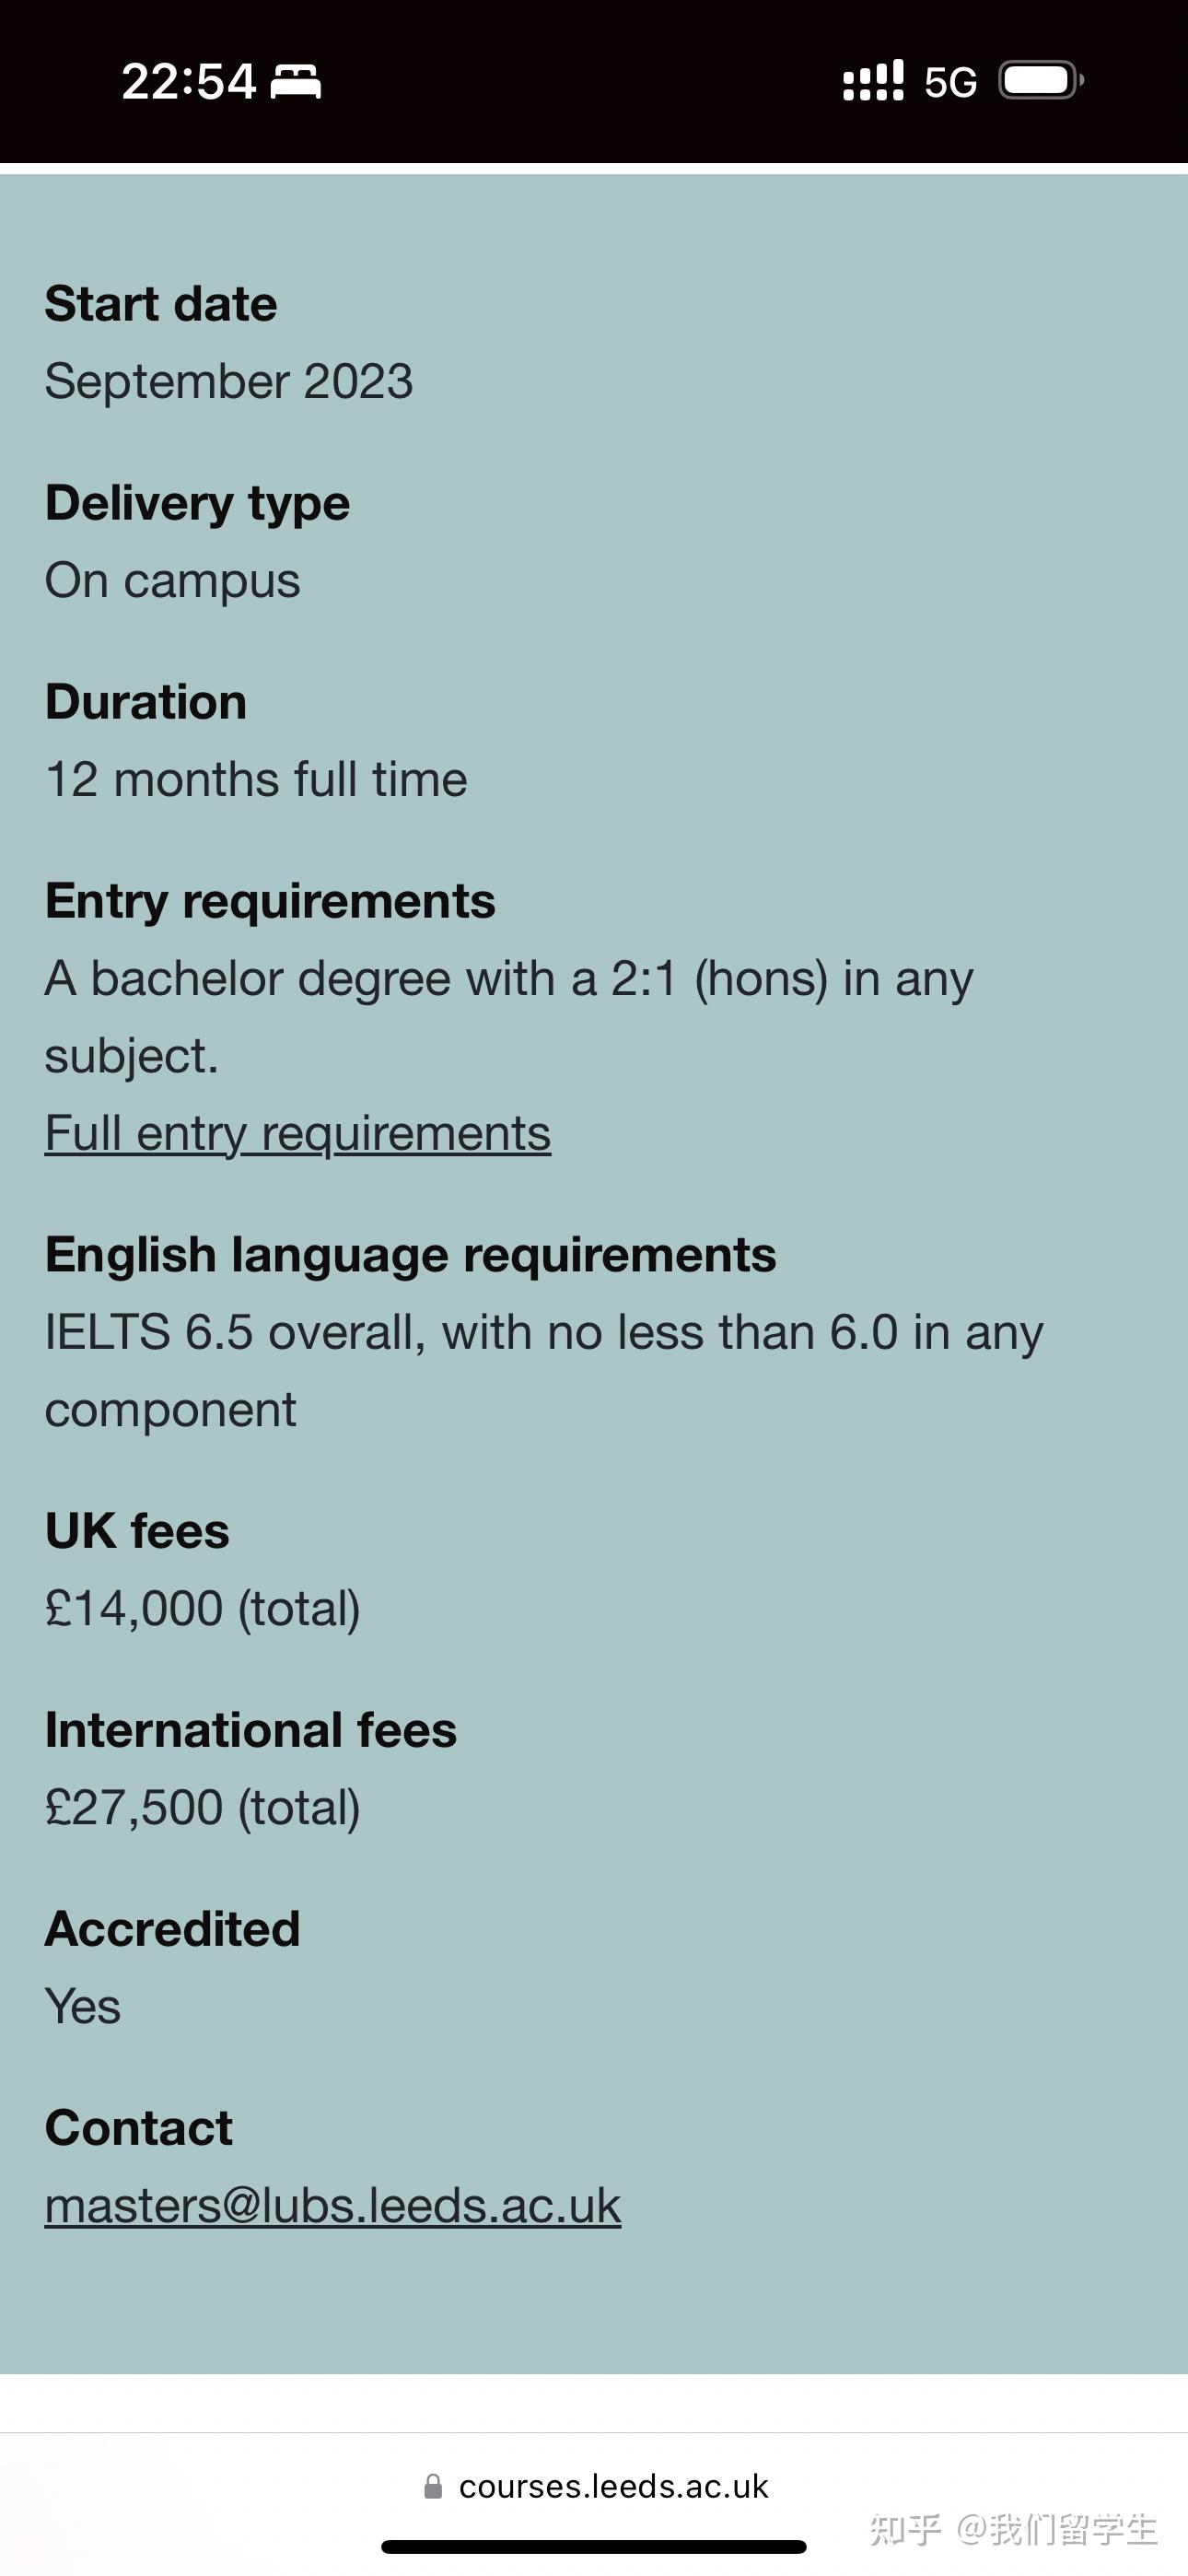Tap the battery icon in status bar
This screenshot has height=2576, width=1188.
1042,81
